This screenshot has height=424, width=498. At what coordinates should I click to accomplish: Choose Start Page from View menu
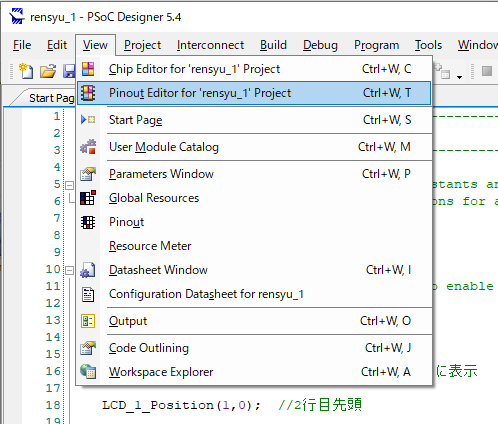click(x=255, y=120)
